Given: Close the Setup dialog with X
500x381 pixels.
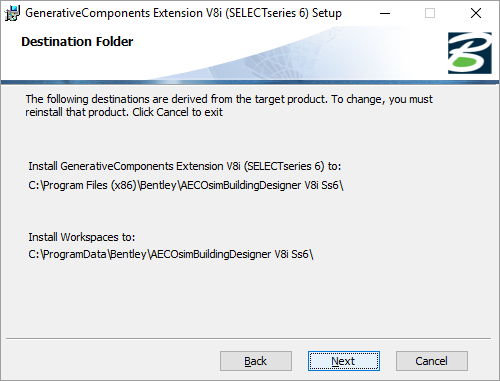Looking at the screenshot, I should coord(476,13).
